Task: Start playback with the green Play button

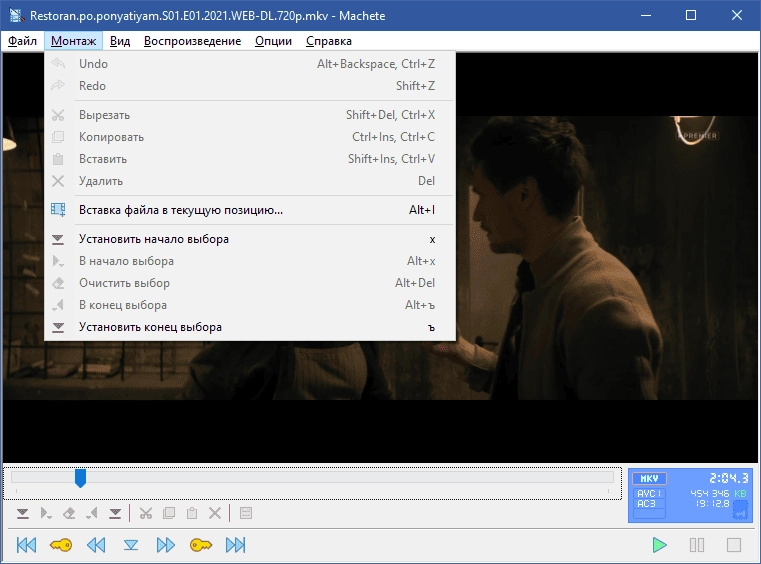Action: click(659, 545)
